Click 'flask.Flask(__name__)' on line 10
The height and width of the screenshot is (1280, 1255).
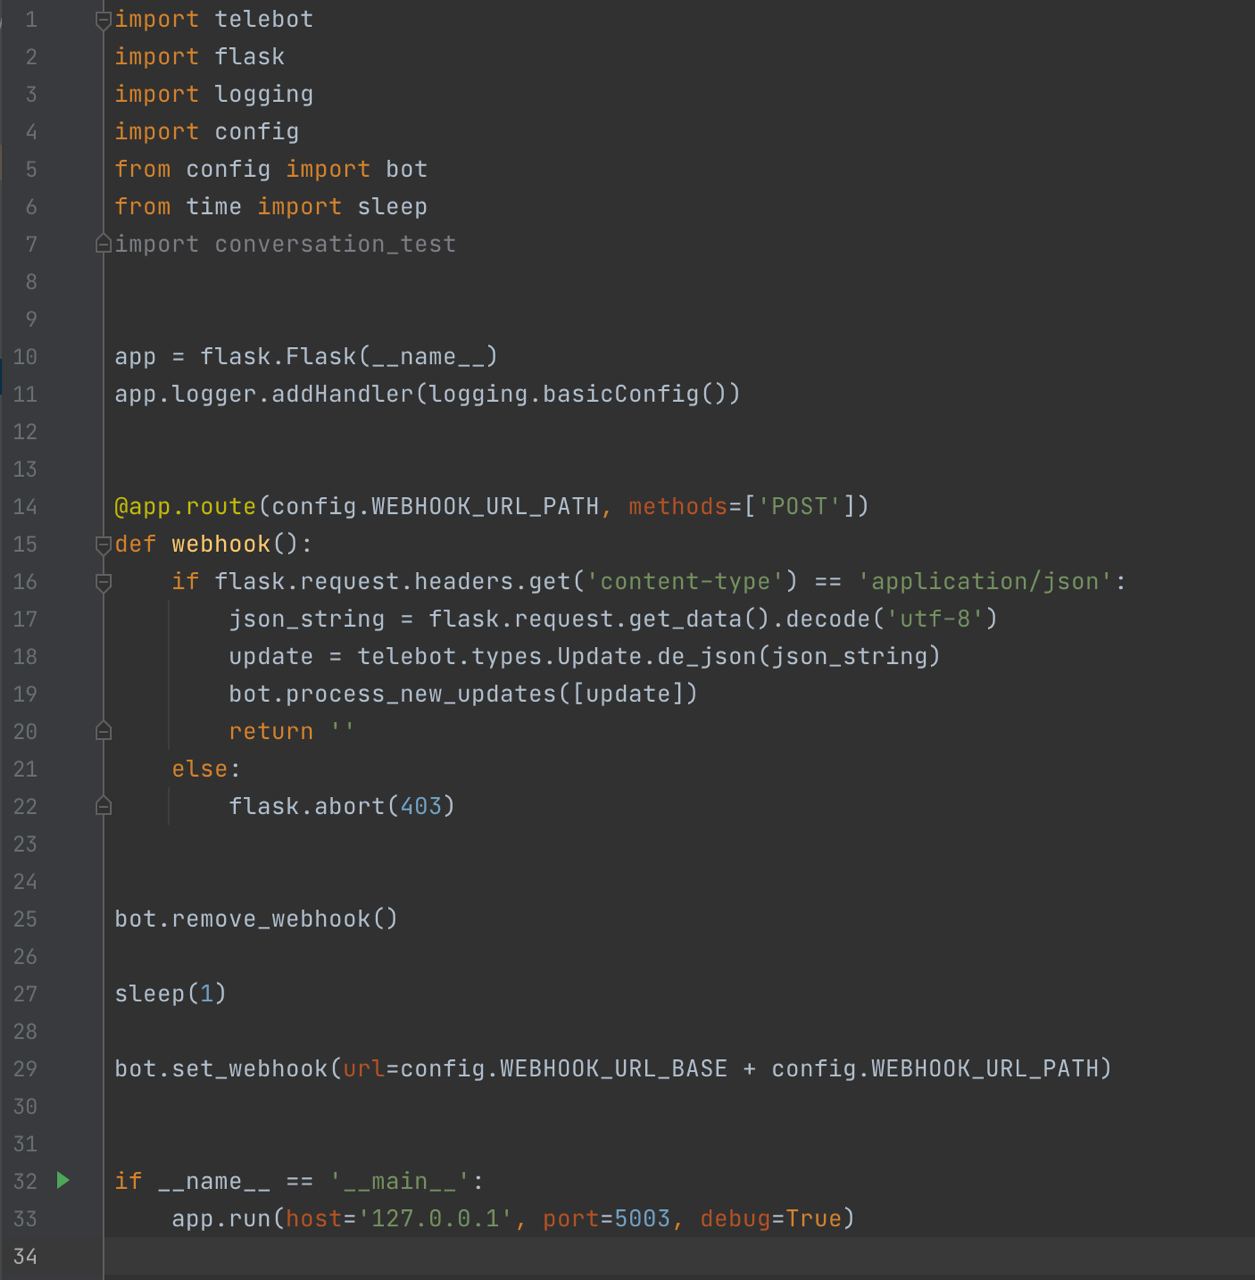(x=349, y=357)
